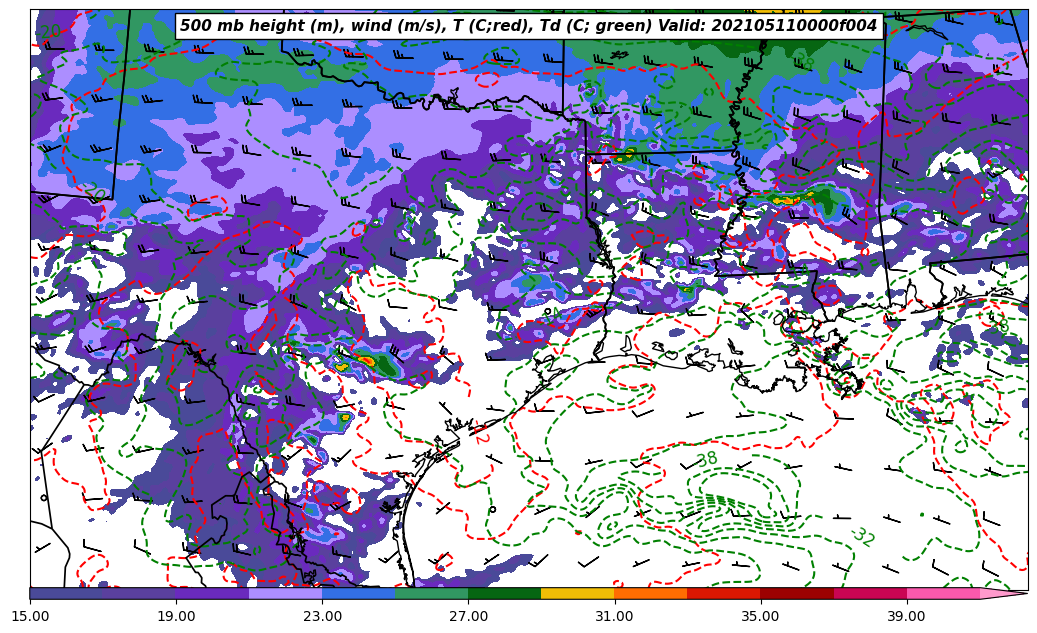The width and height of the screenshot is (1037, 633).
Task: Click the 15.00 colorbar tick label
Action: point(30,616)
